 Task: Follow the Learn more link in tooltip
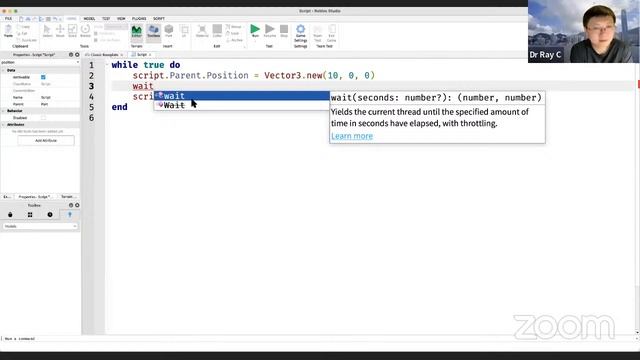pyautogui.click(x=352, y=136)
